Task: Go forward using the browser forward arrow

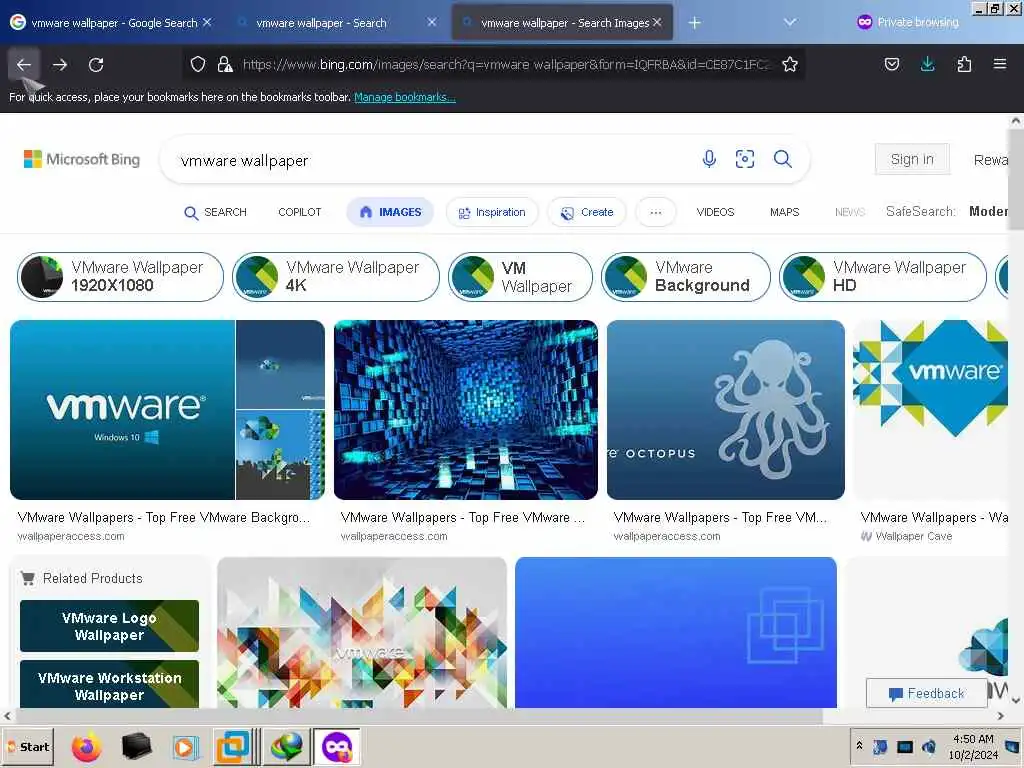Action: pos(60,65)
